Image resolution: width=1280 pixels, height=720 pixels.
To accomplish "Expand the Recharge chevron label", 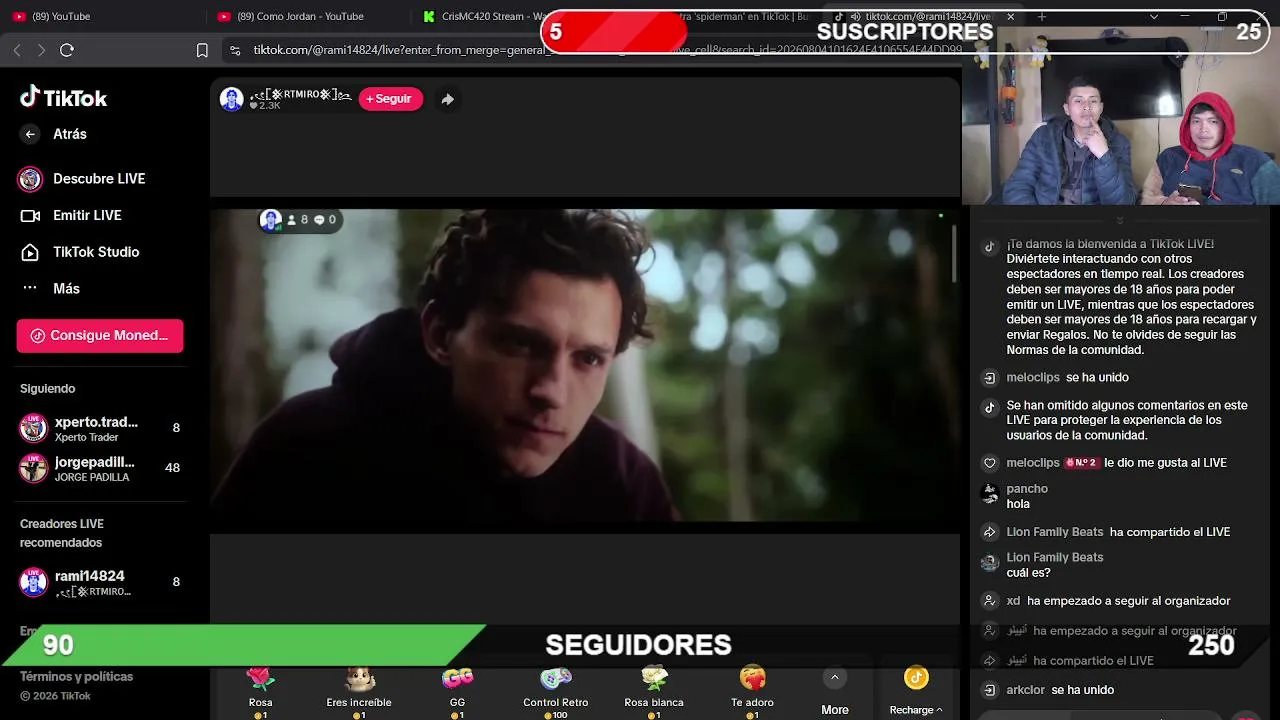I will click(x=916, y=710).
